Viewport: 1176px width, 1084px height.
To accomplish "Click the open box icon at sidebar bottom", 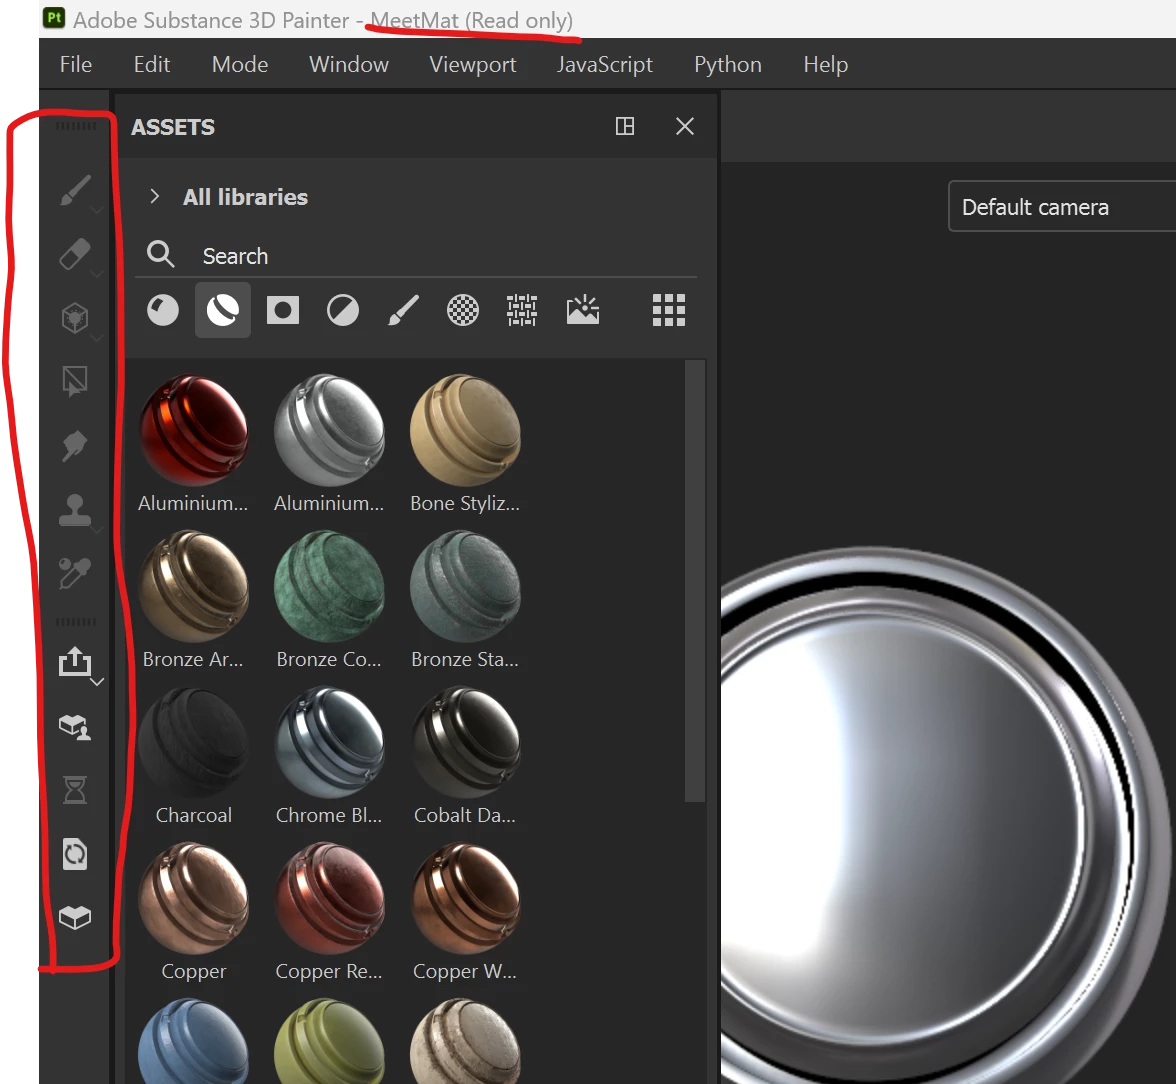I will pos(75,917).
